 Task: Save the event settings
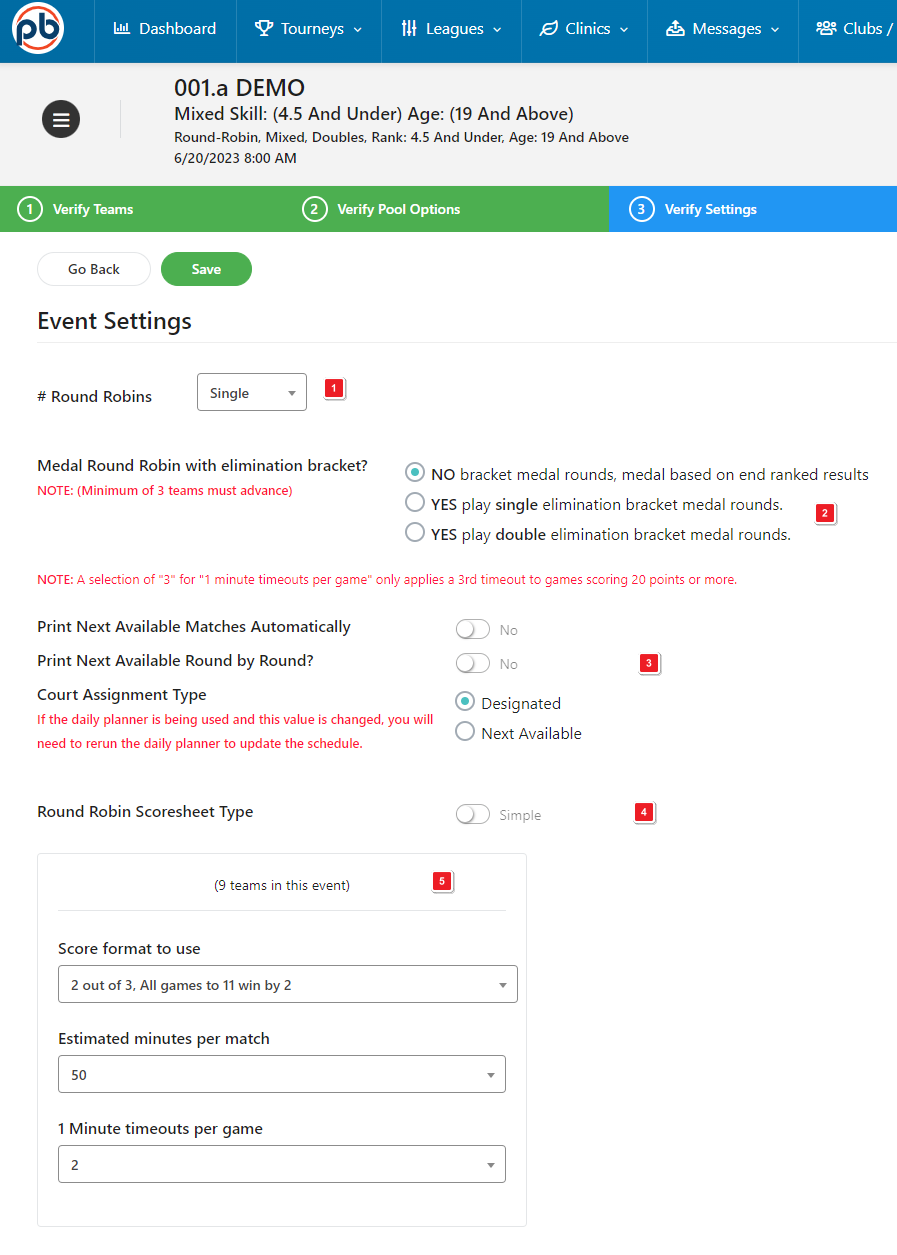(x=206, y=269)
